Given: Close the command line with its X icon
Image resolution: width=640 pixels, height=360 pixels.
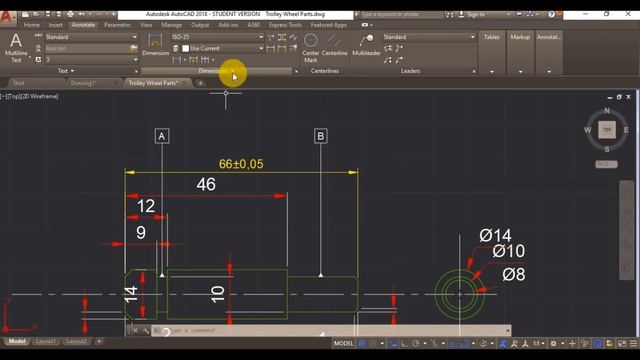Looking at the screenshot, I should [135, 331].
